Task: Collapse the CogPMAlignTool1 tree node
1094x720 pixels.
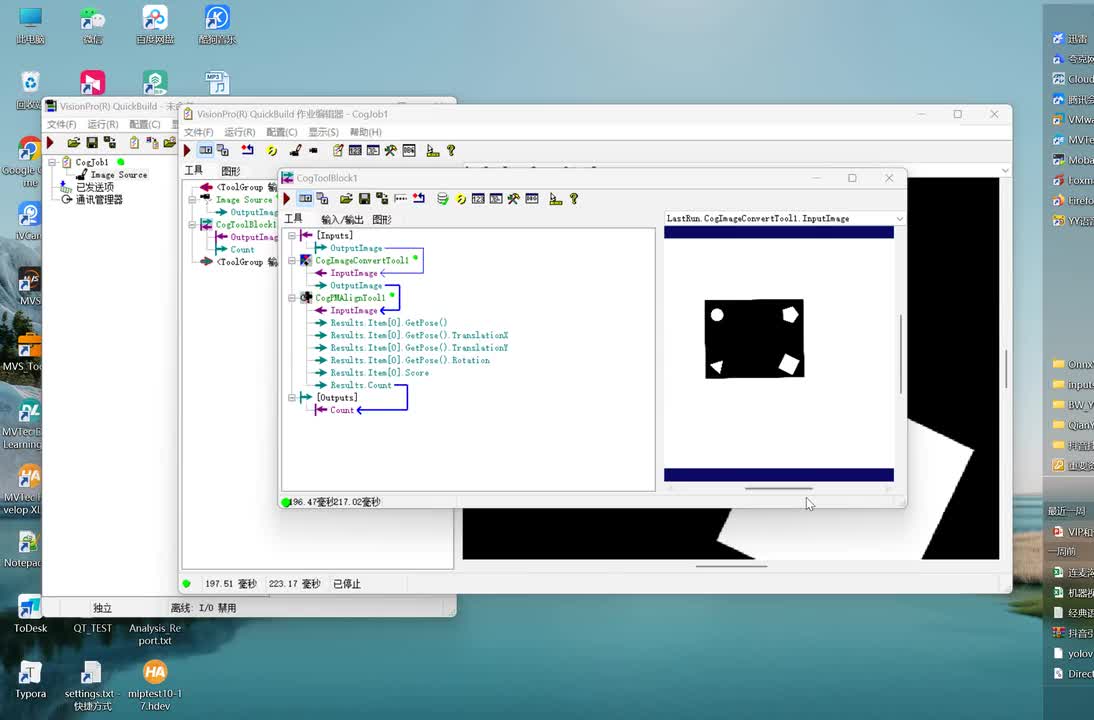Action: click(292, 298)
